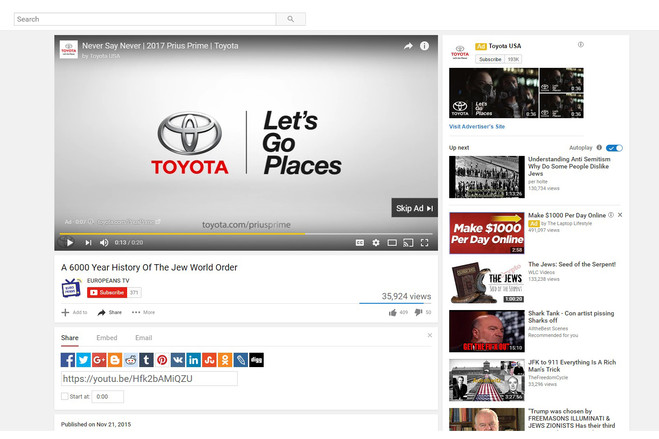Share to Twitter

point(83,360)
